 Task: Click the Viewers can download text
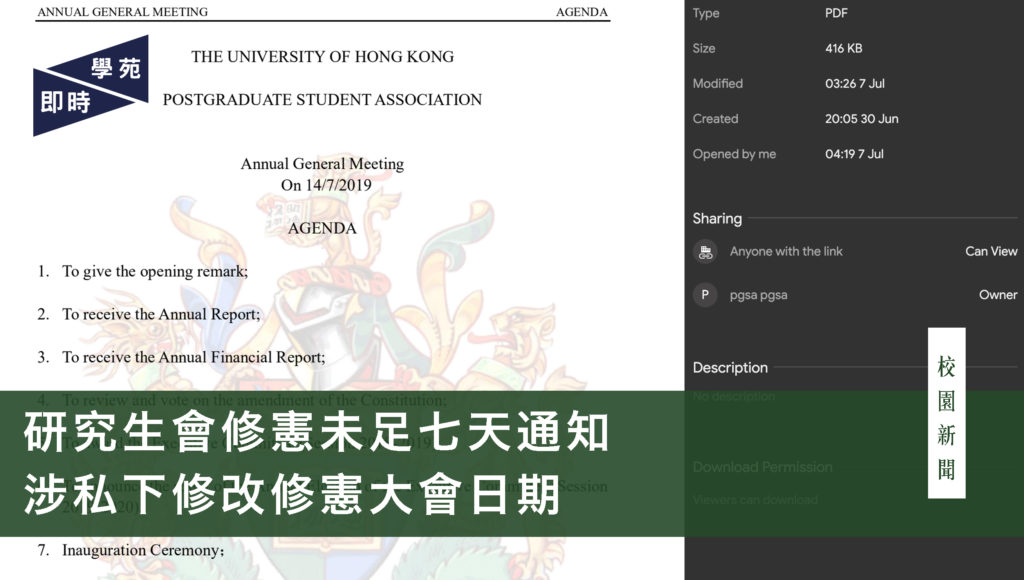(x=756, y=500)
